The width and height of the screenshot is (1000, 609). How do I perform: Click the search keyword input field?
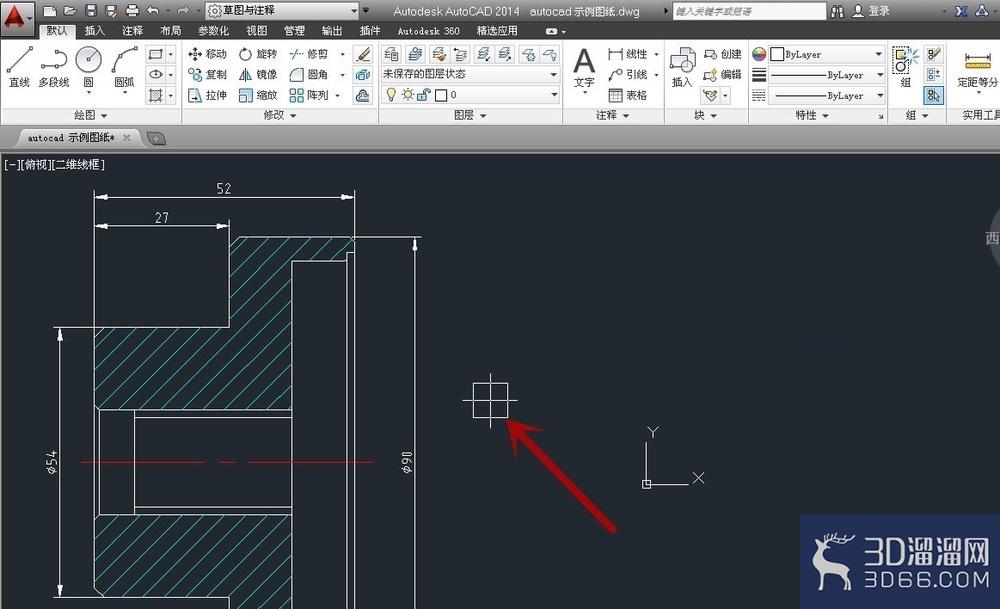pos(749,11)
